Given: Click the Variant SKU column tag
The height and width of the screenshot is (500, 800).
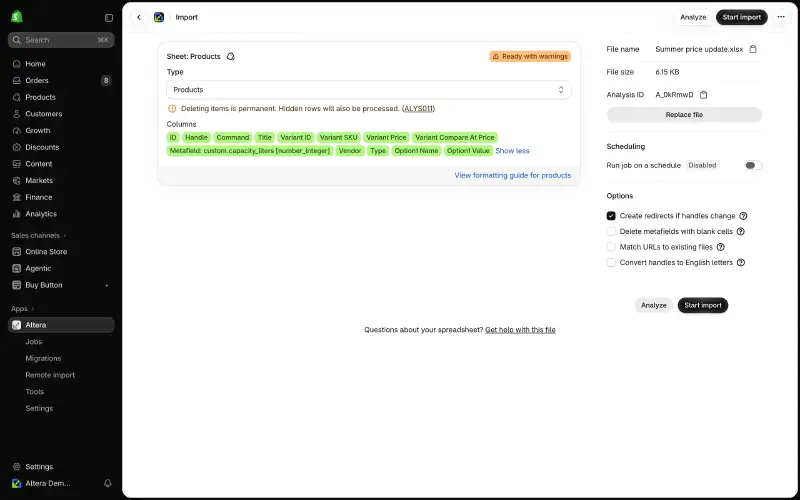Looking at the screenshot, I should pyautogui.click(x=339, y=138).
